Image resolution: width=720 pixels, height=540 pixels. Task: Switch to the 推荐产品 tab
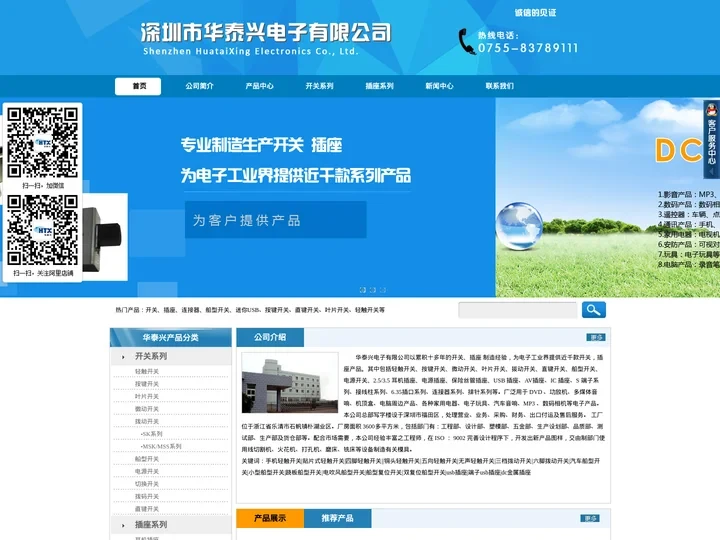point(338,518)
